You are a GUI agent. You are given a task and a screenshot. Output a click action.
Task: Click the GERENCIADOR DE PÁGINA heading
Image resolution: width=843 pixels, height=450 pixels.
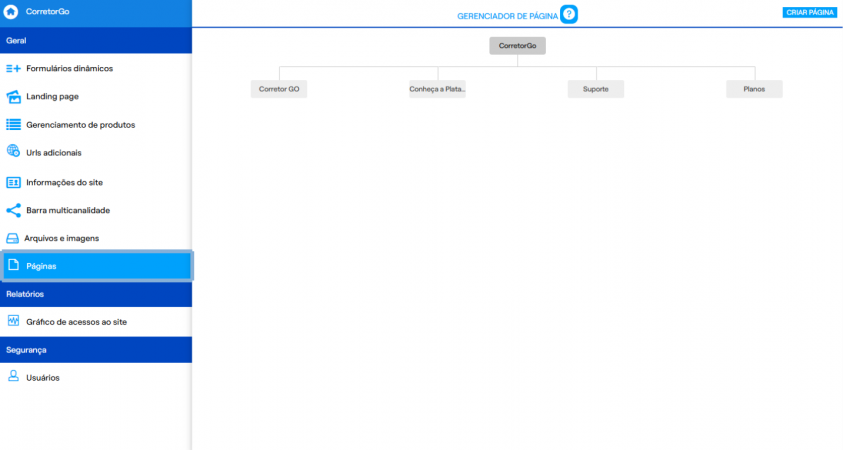[508, 16]
